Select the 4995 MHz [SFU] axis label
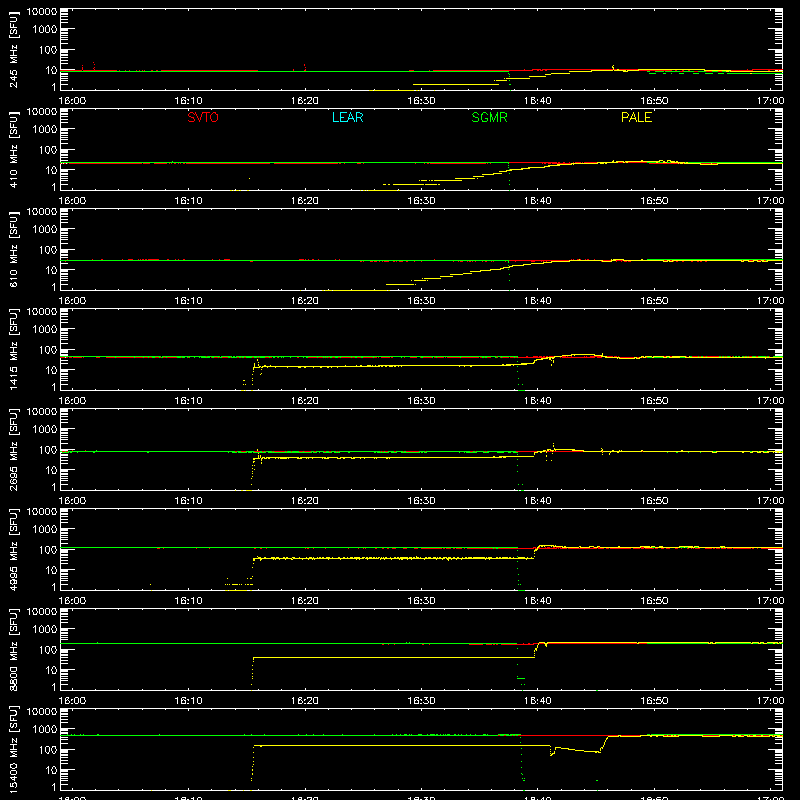 point(14,549)
